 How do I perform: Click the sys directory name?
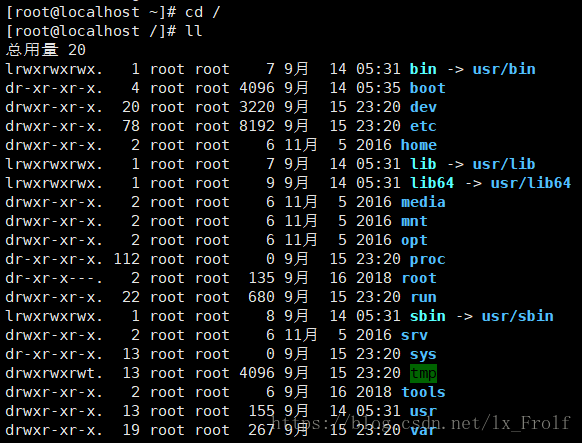[x=423, y=354]
